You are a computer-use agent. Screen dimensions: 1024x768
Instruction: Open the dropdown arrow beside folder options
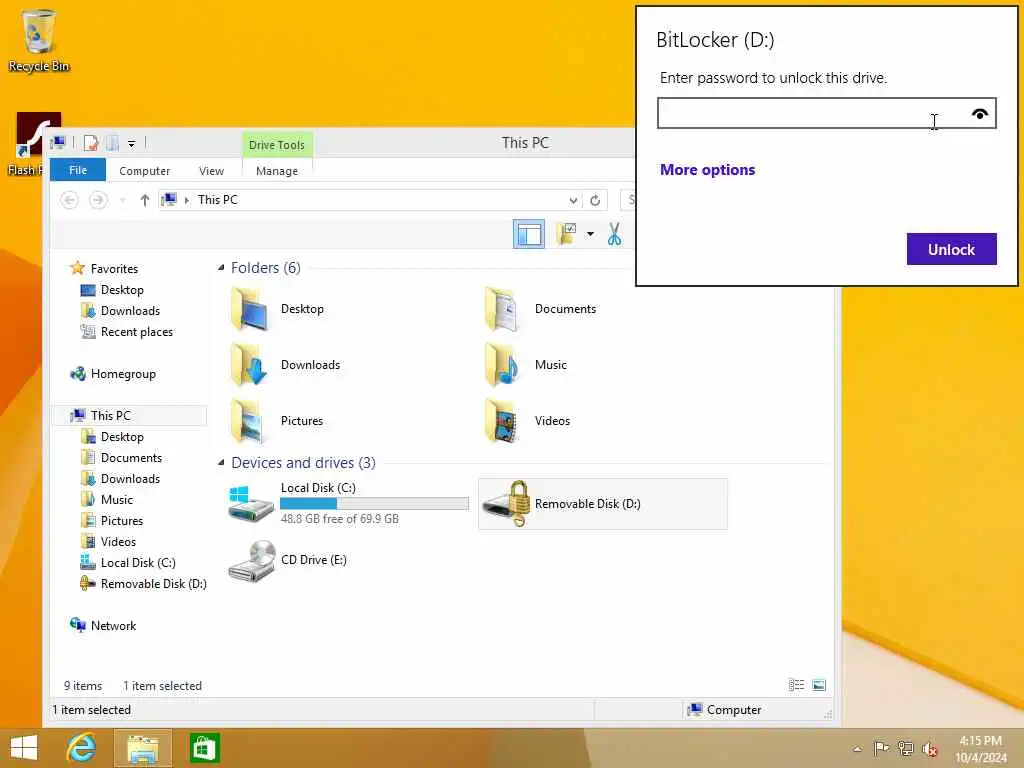pyautogui.click(x=590, y=234)
